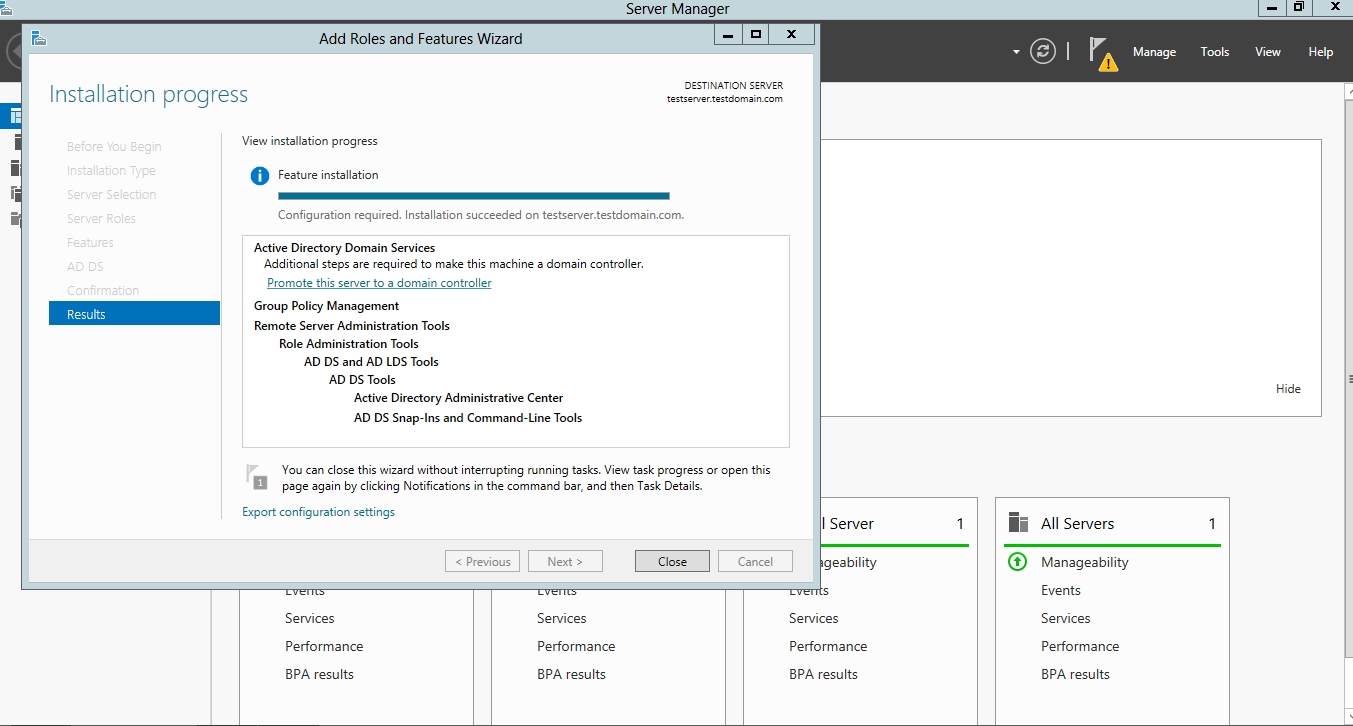Click the Next button
The height and width of the screenshot is (726, 1353).
(565, 561)
